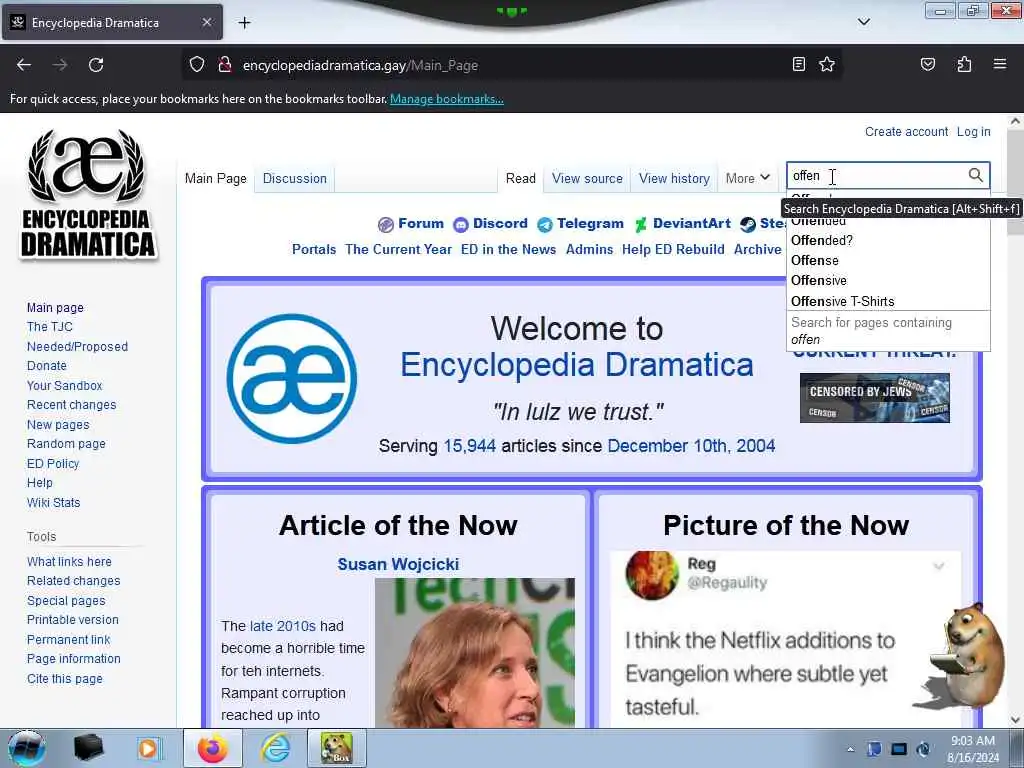Select the Read tab
The image size is (1024, 768).
[520, 178]
